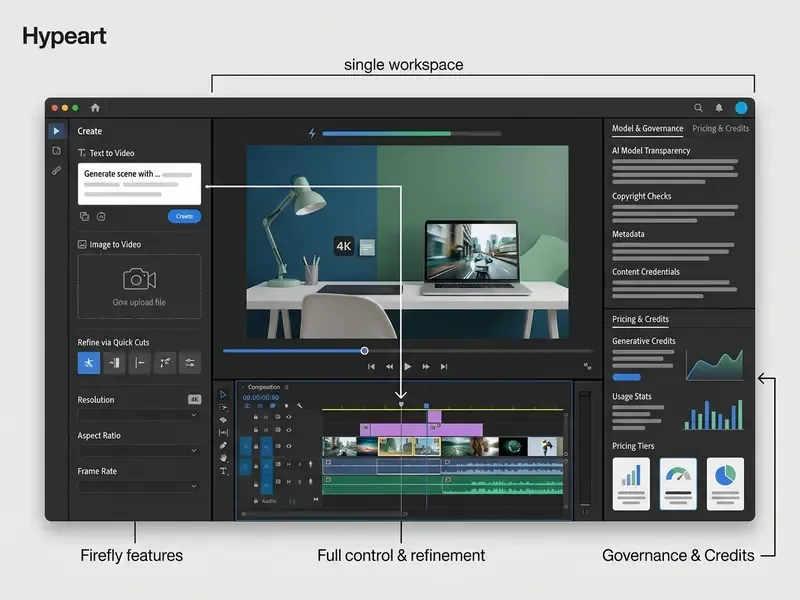The width and height of the screenshot is (800, 600).
Task: Switch to Pricing & Credits top tab
Action: coord(720,129)
